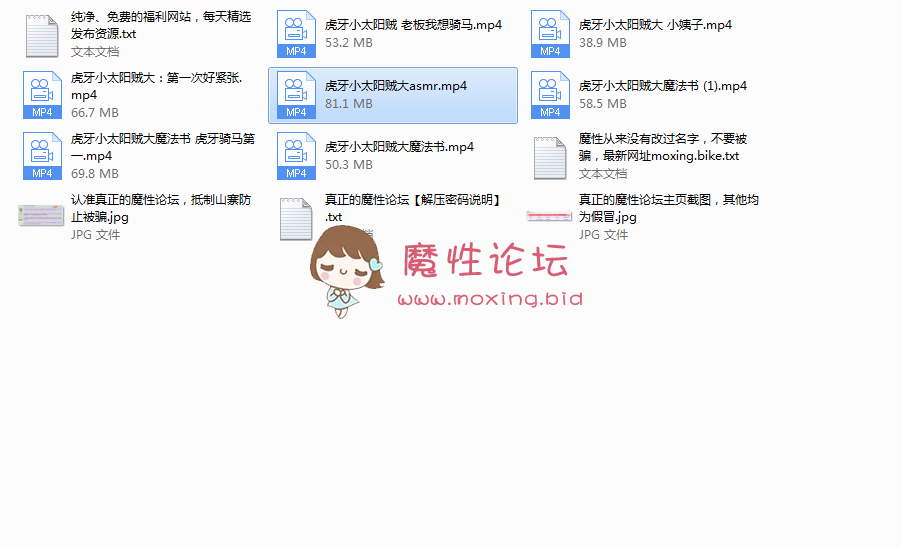Screen dimensions: 901x548
Task: Select file name 真正的魔性论坛主页截图，其他均为假冒.jpg
Action: click(669, 208)
